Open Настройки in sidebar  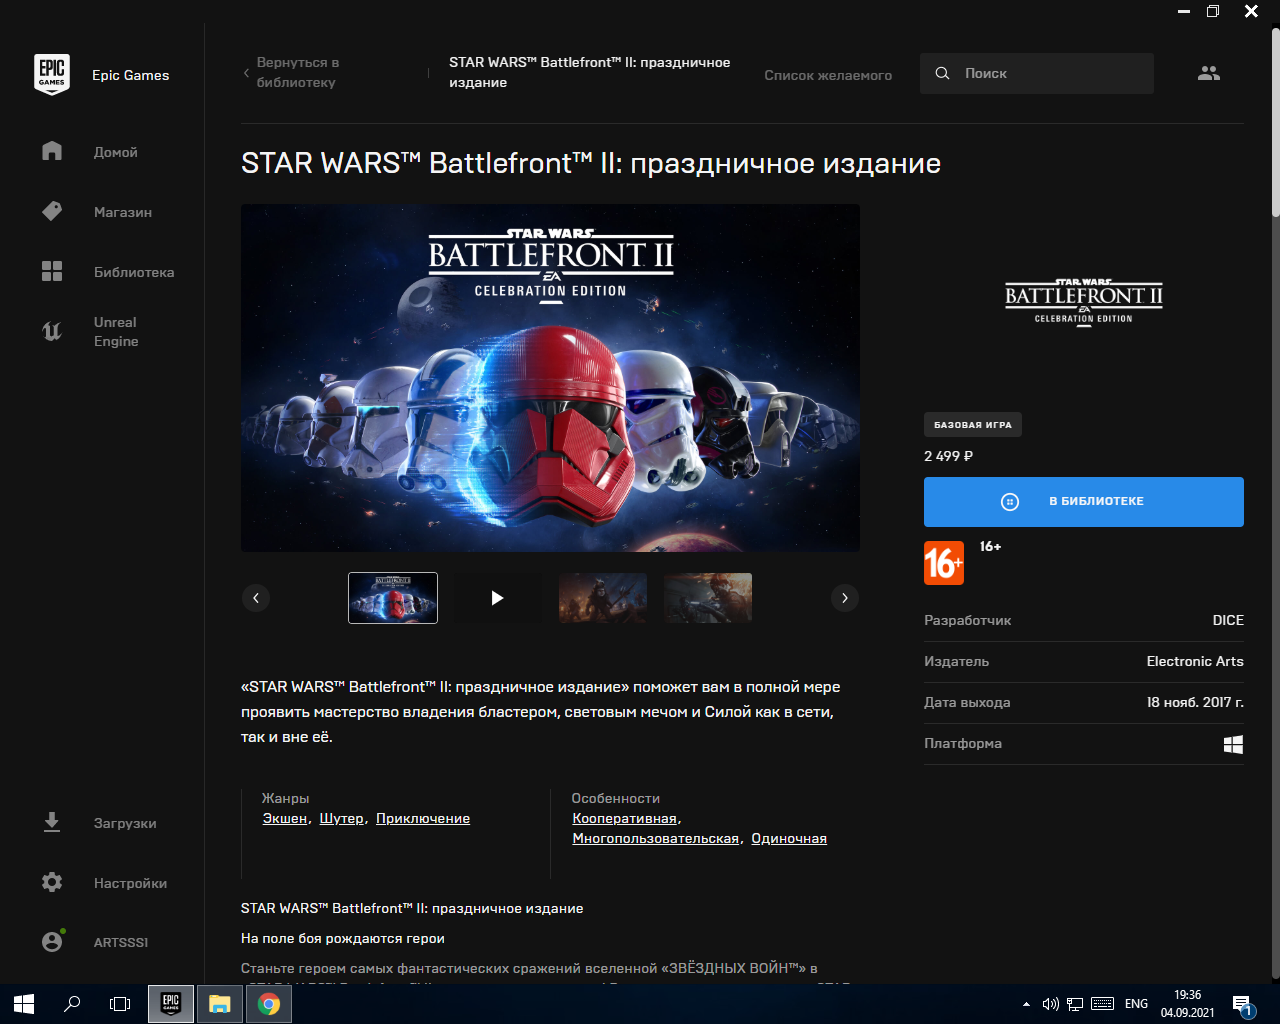[130, 883]
